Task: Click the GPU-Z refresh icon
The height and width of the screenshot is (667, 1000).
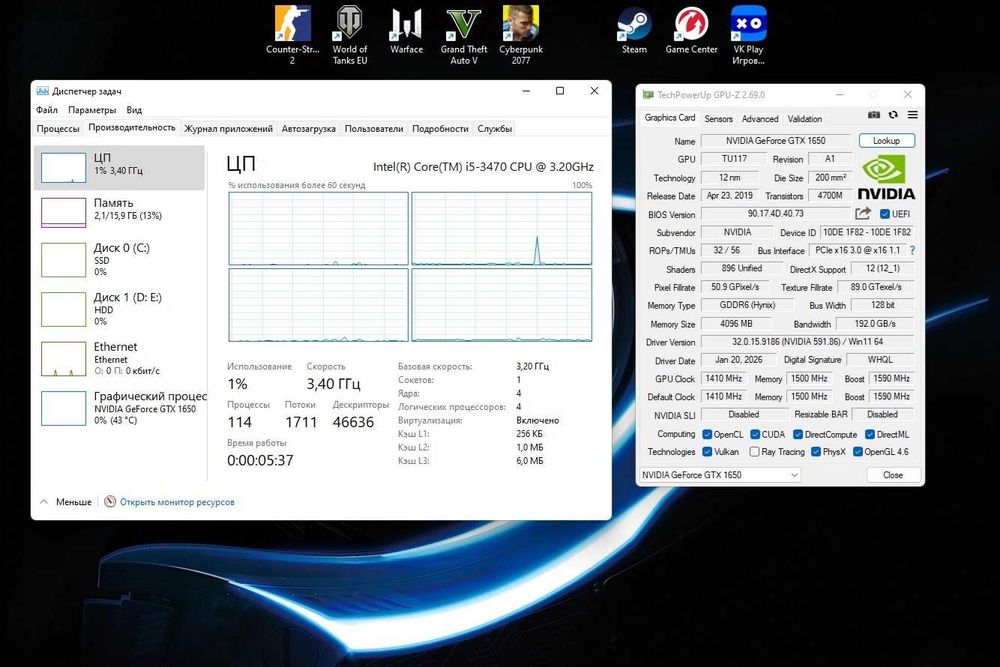Action: pos(893,116)
